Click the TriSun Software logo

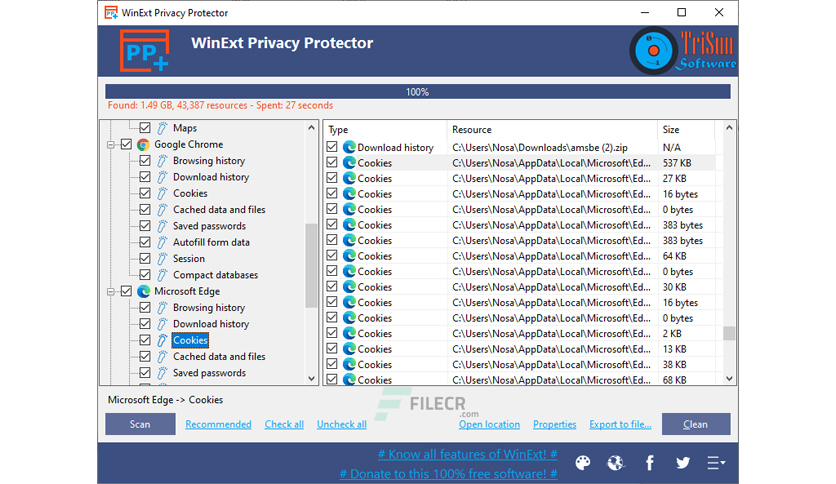click(x=683, y=51)
